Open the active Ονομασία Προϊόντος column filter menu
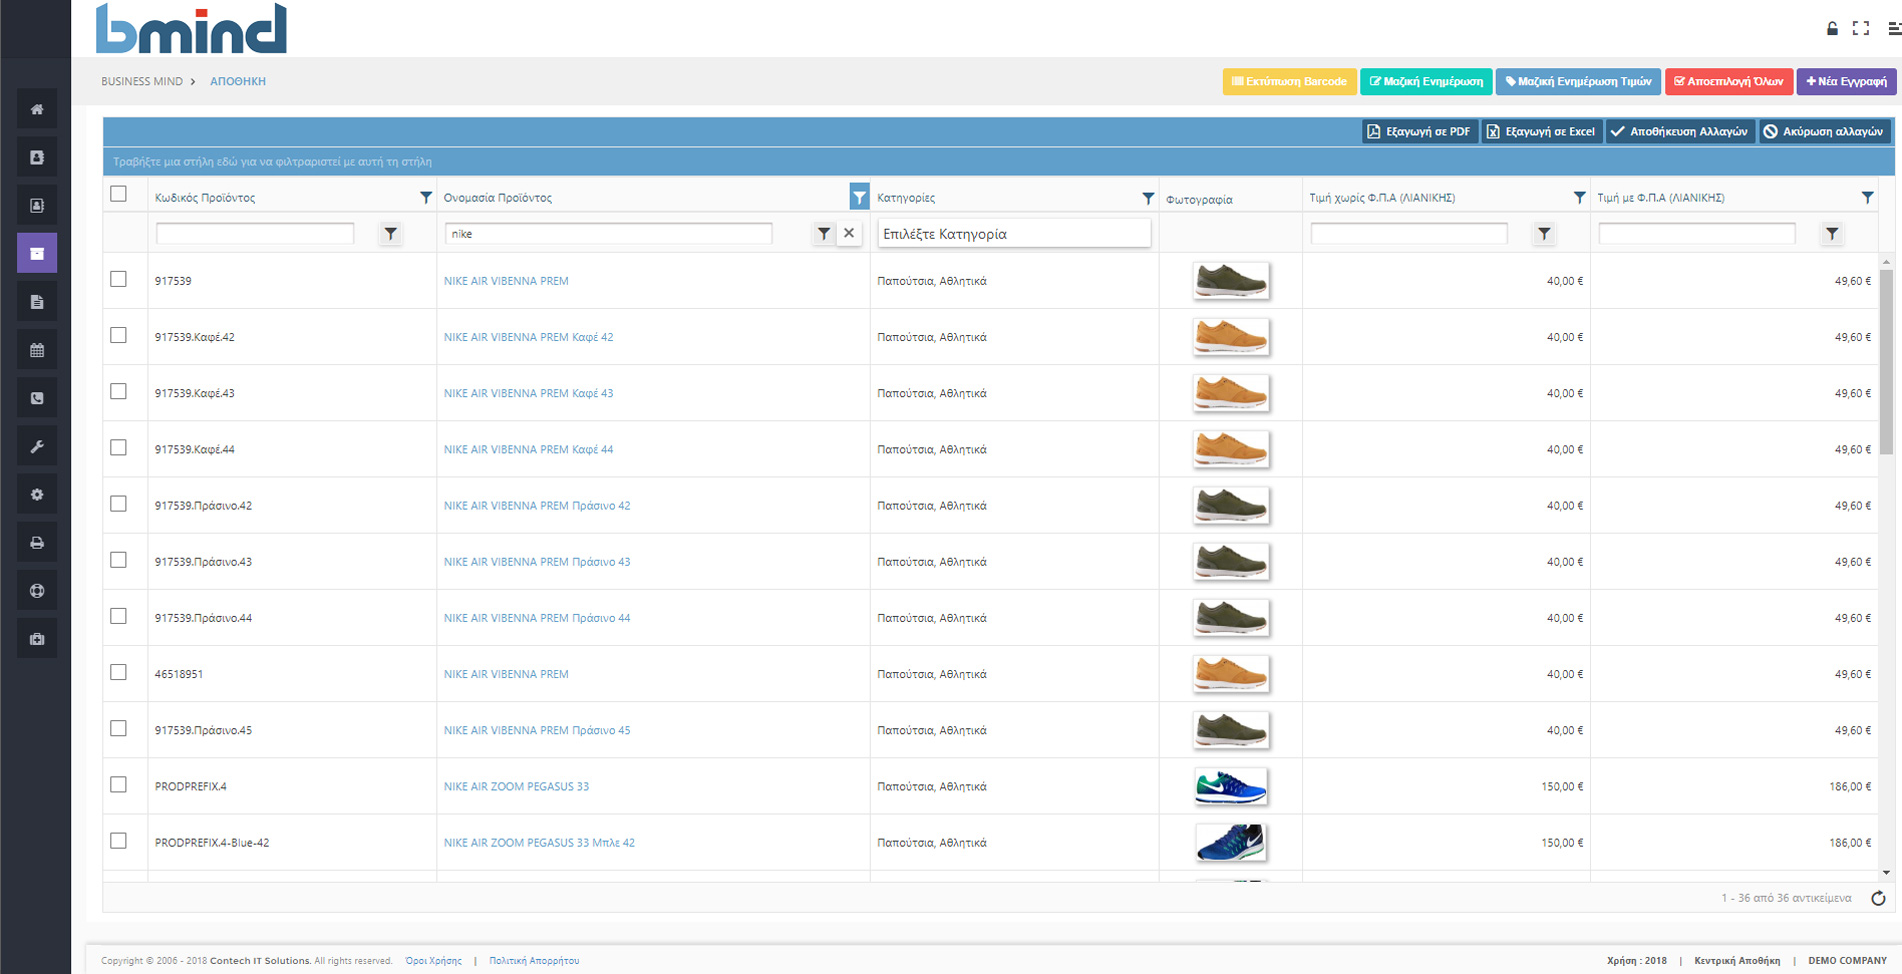This screenshot has height=974, width=1902. pos(859,197)
